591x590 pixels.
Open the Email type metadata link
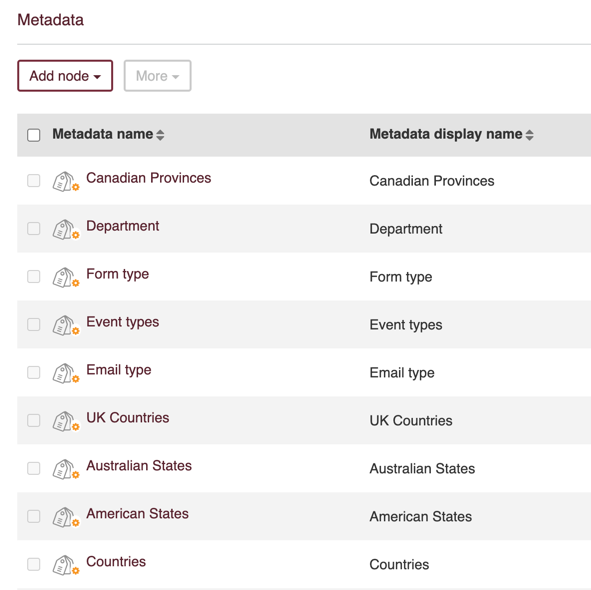click(119, 370)
